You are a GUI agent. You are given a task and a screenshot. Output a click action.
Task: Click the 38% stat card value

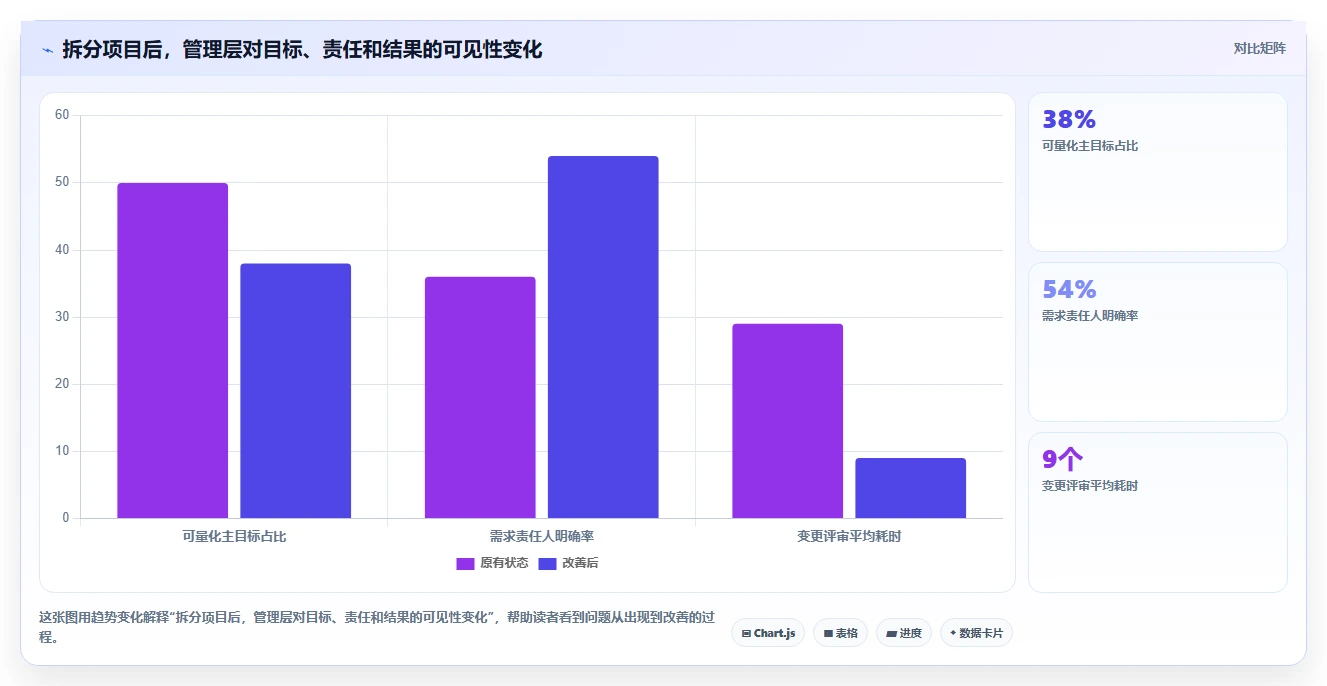[x=1069, y=119]
